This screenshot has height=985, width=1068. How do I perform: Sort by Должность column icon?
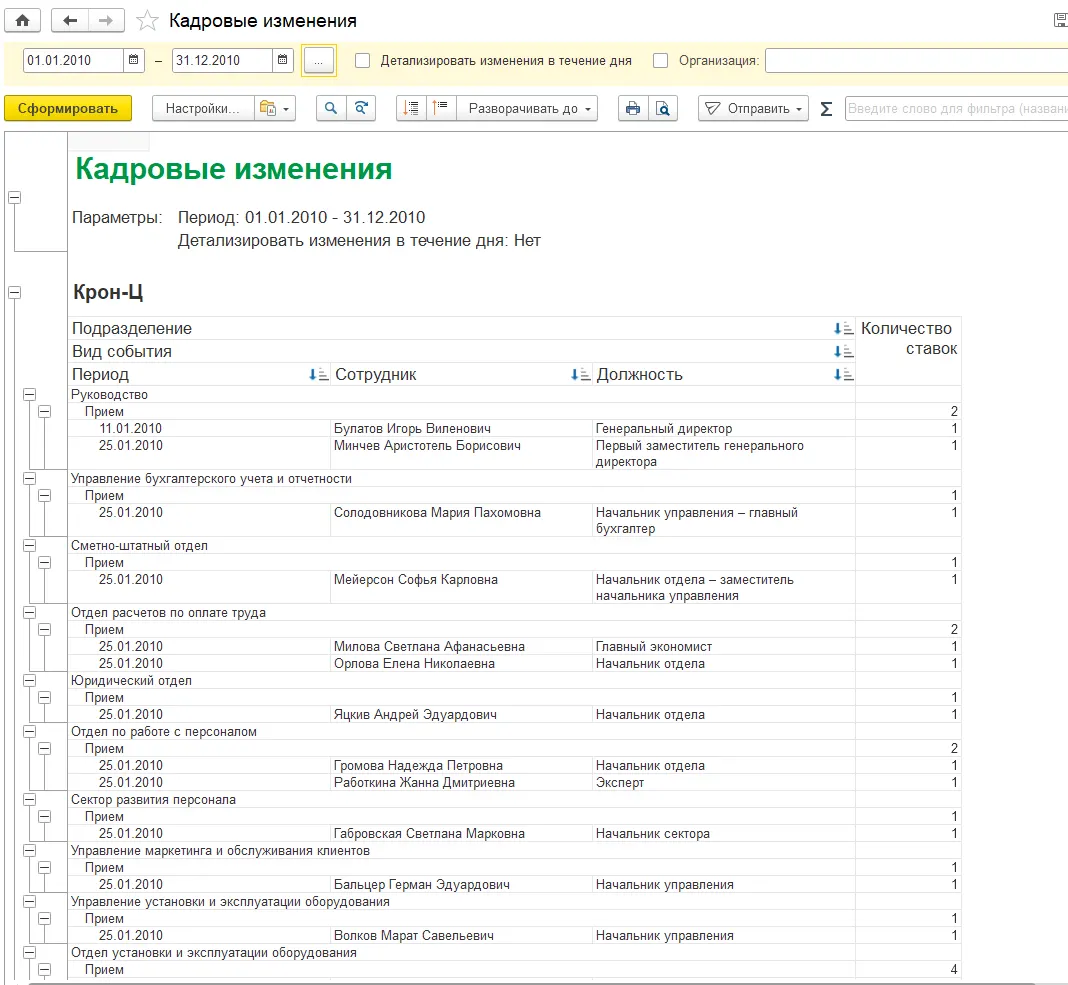pyautogui.click(x=843, y=374)
